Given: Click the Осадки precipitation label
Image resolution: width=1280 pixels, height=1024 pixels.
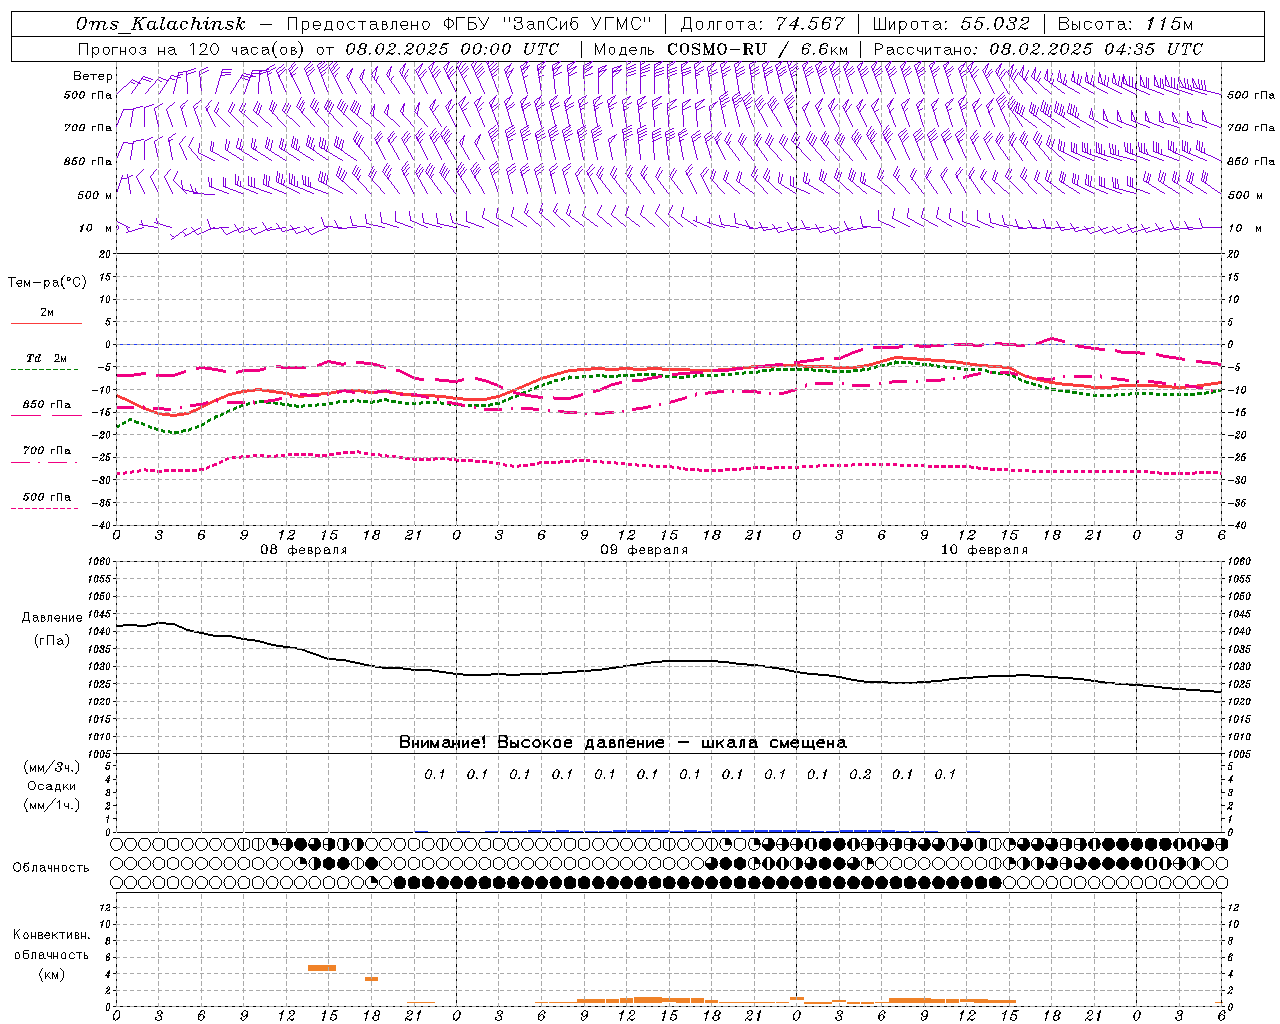Looking at the screenshot, I should 51,786.
